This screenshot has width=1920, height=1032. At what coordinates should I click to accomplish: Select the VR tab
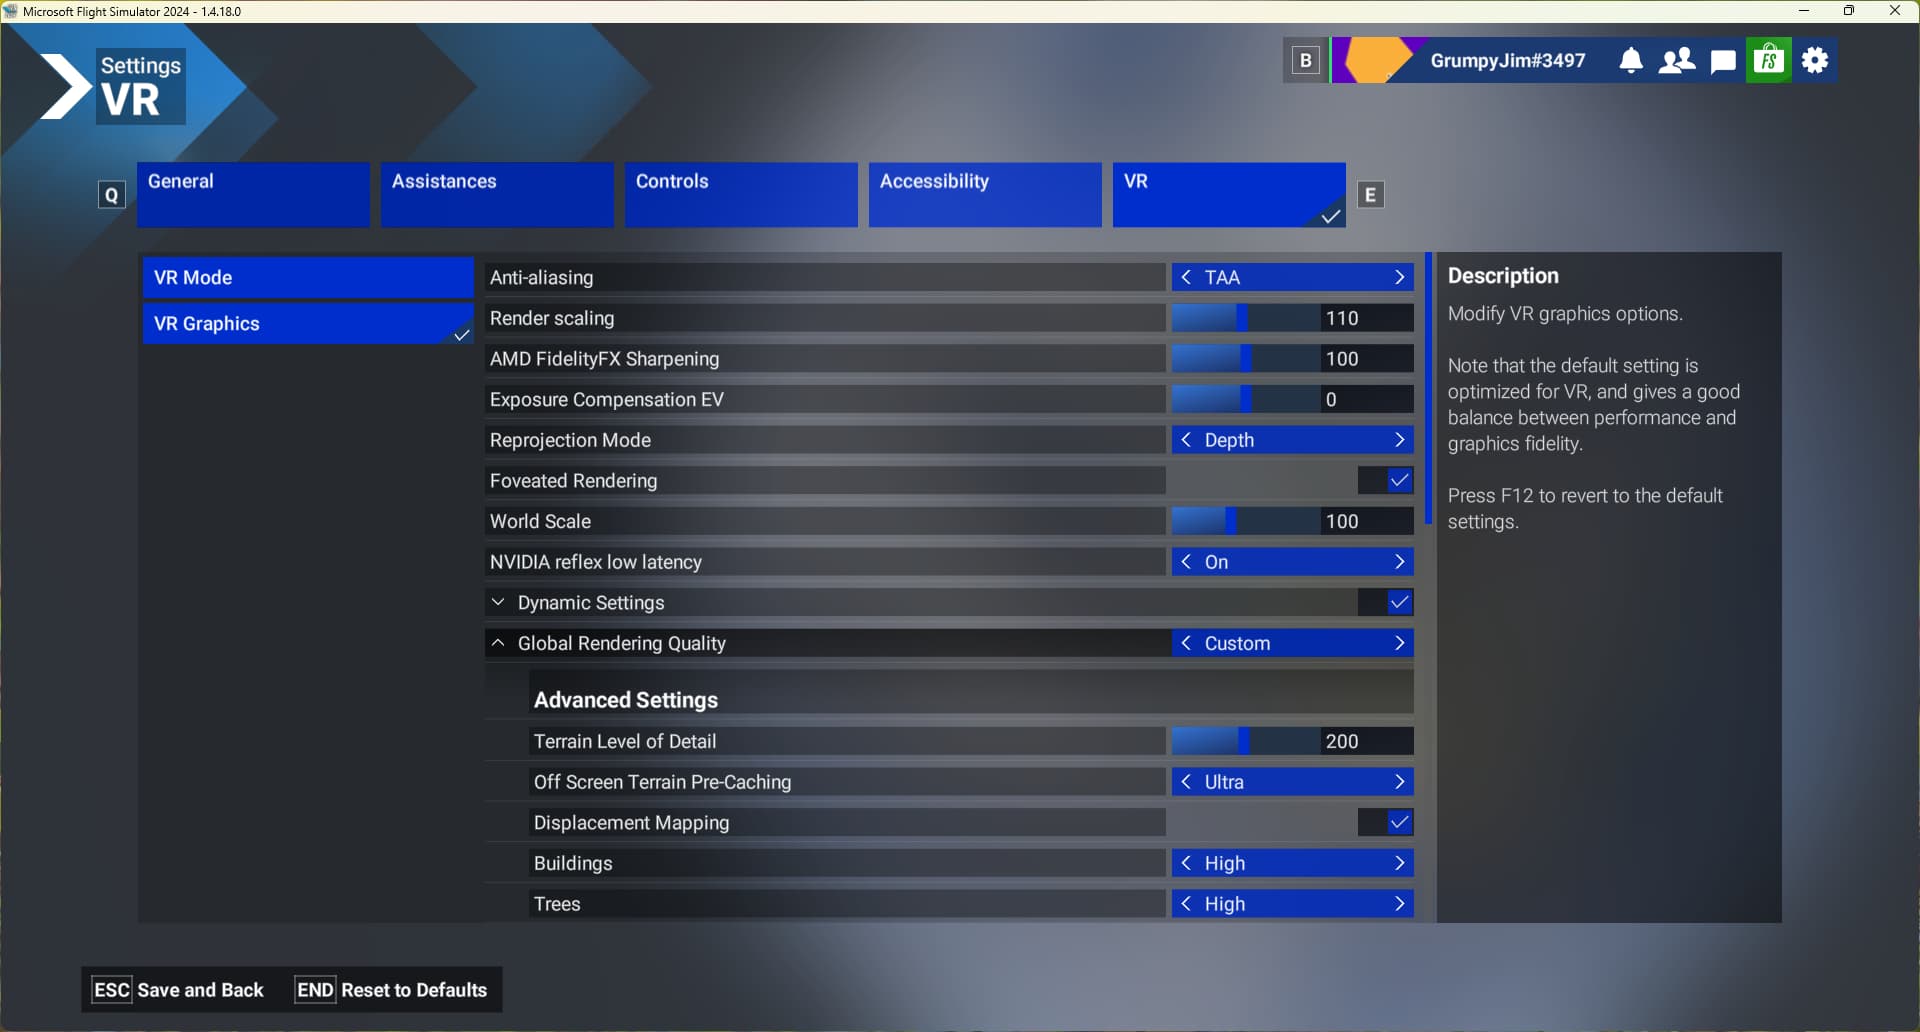[x=1229, y=195]
